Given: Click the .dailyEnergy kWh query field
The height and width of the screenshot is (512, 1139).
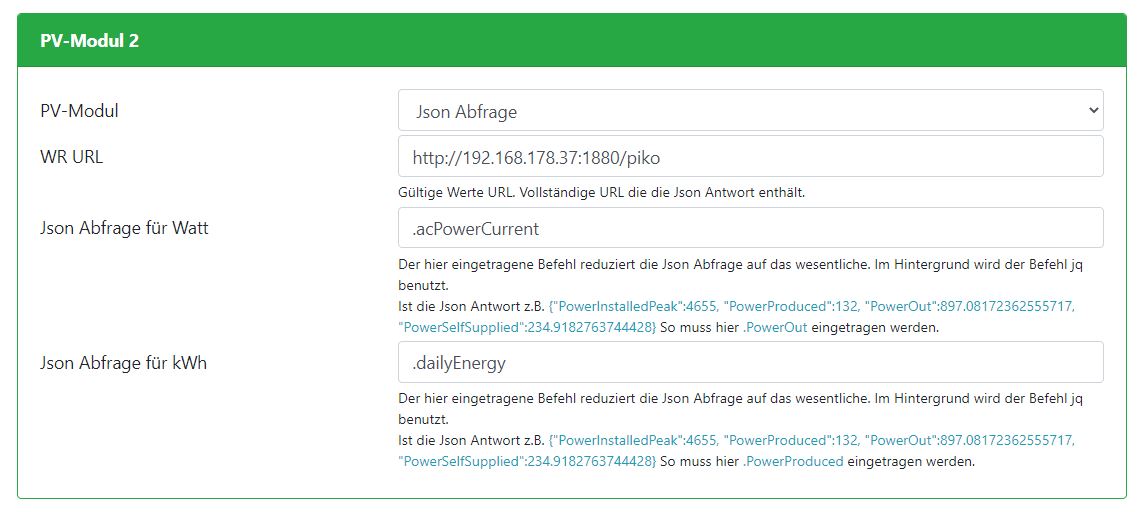Looking at the screenshot, I should point(750,363).
